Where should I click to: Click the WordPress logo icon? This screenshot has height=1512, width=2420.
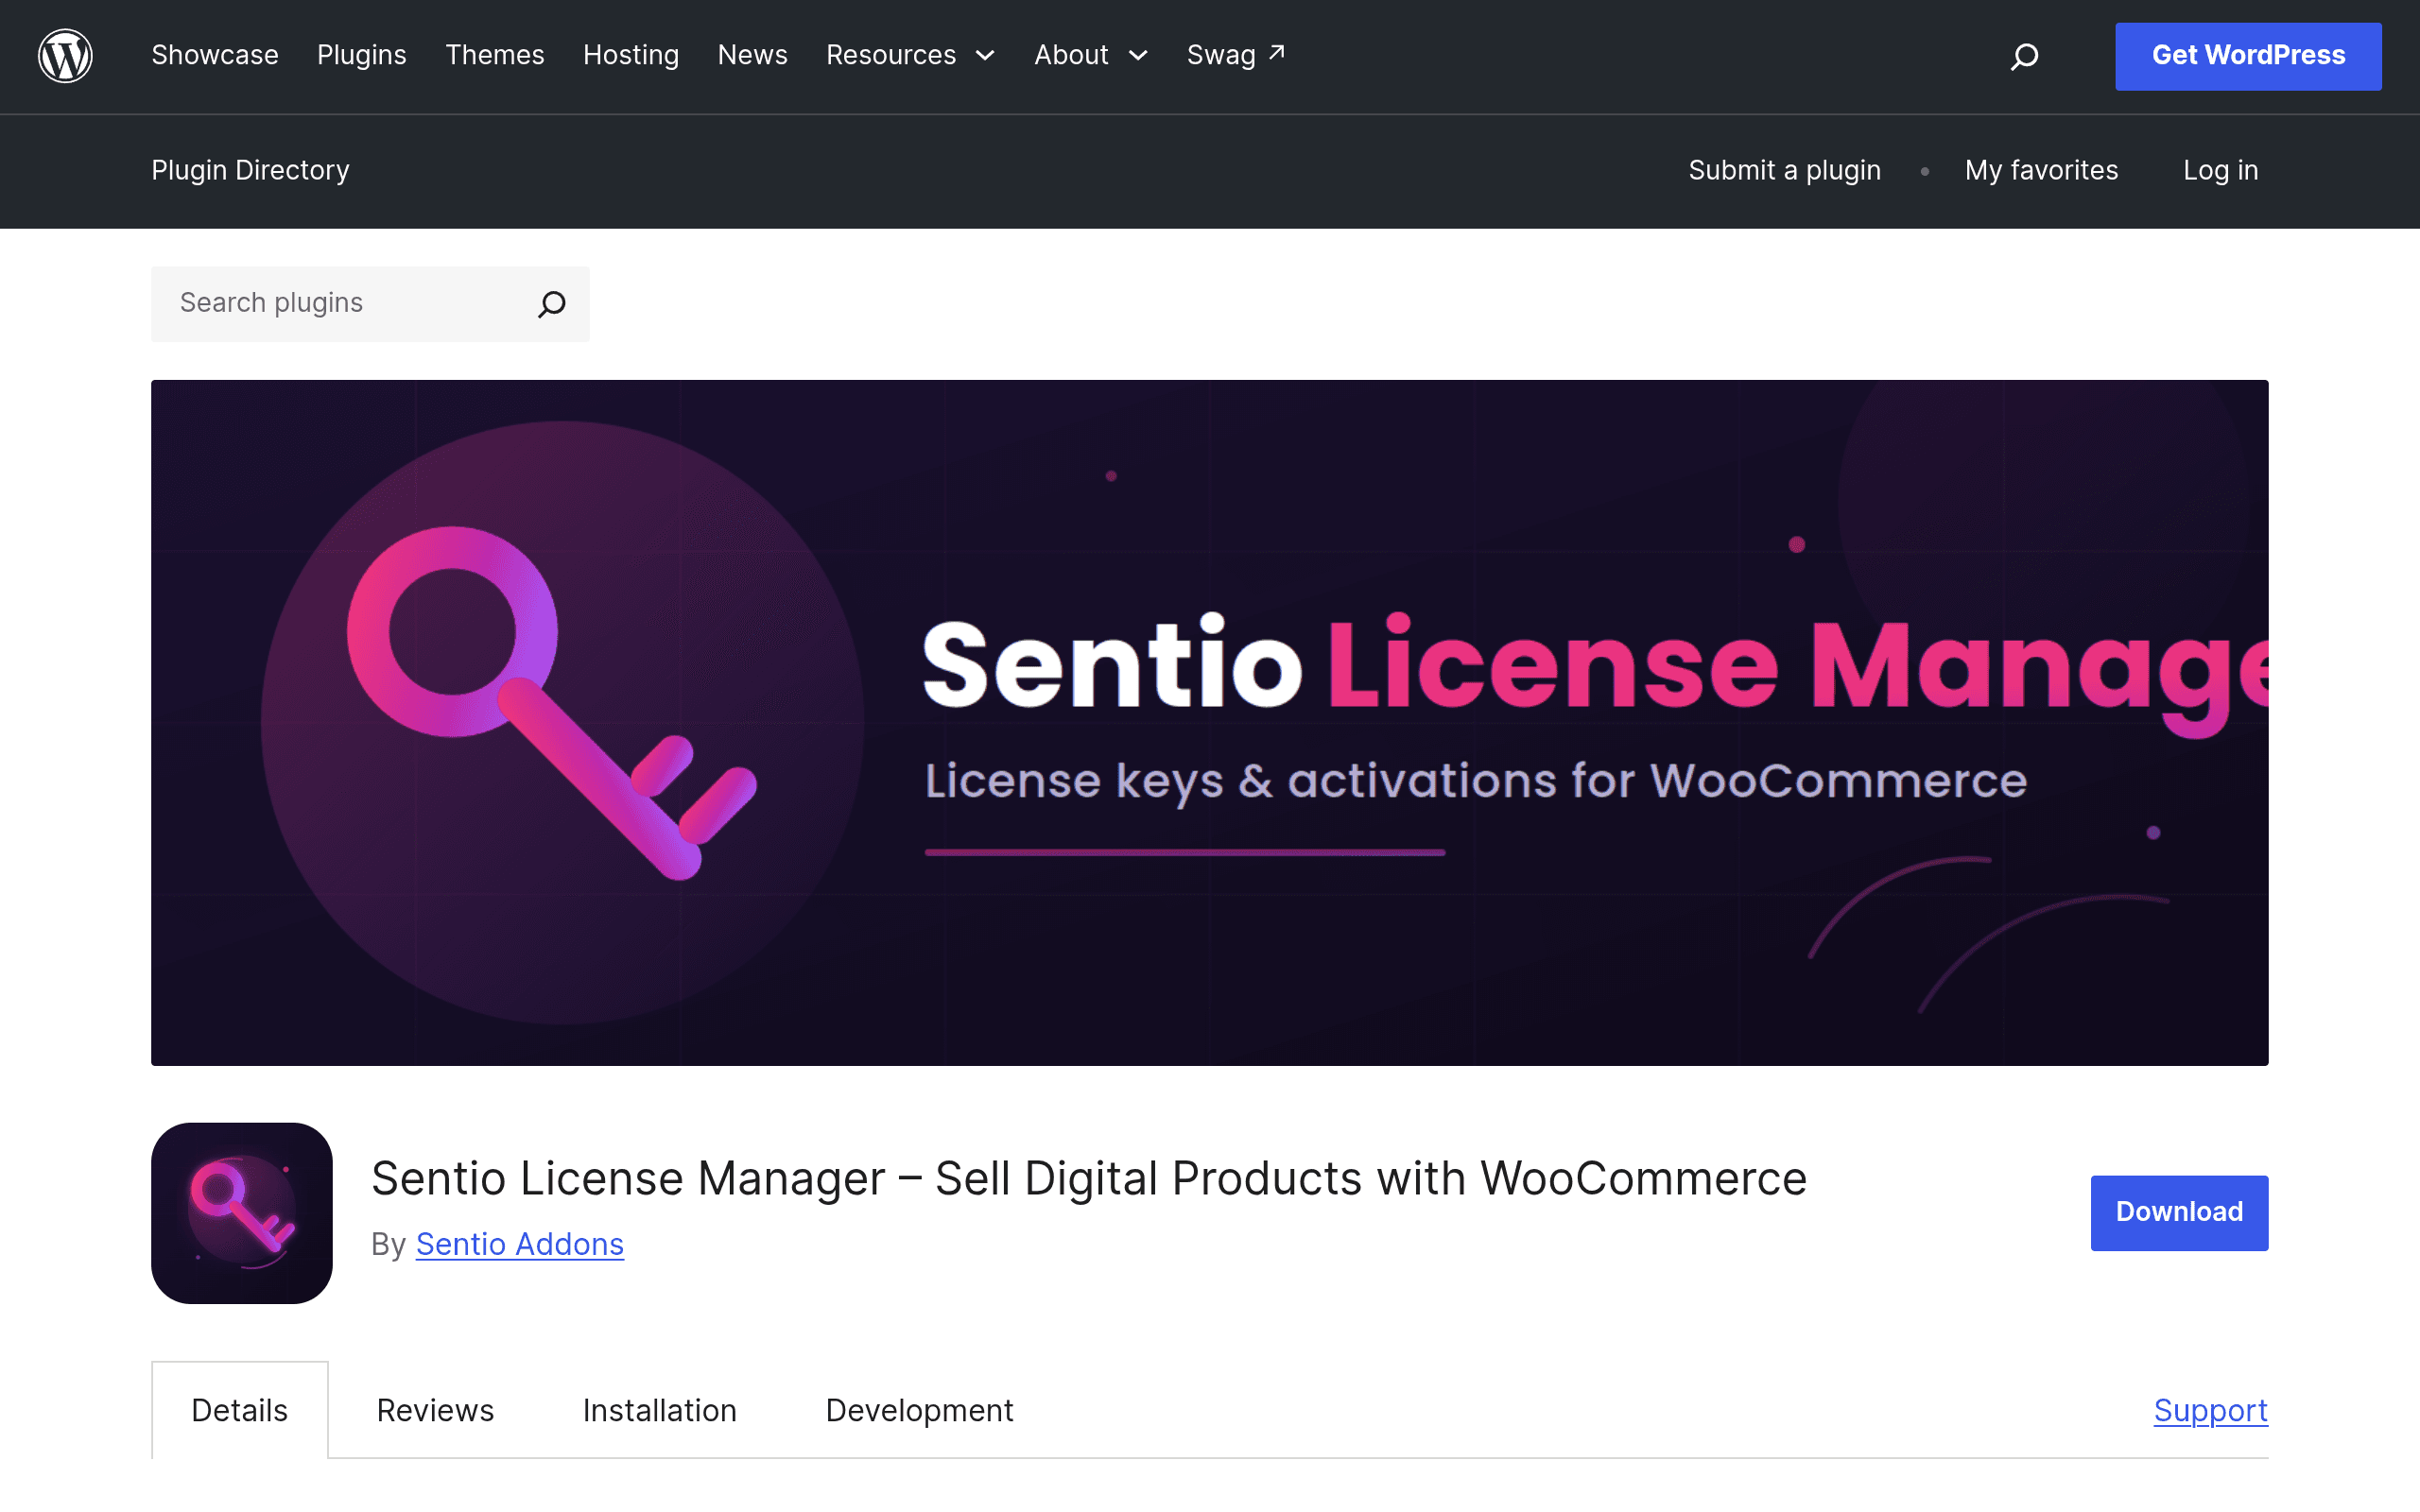(65, 56)
